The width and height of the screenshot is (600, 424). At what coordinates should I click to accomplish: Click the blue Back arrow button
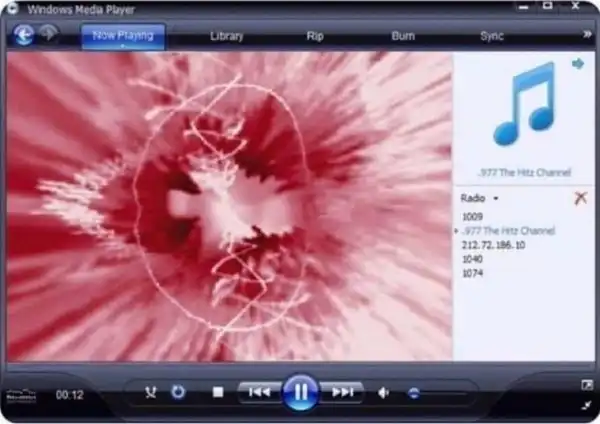pyautogui.click(x=24, y=35)
